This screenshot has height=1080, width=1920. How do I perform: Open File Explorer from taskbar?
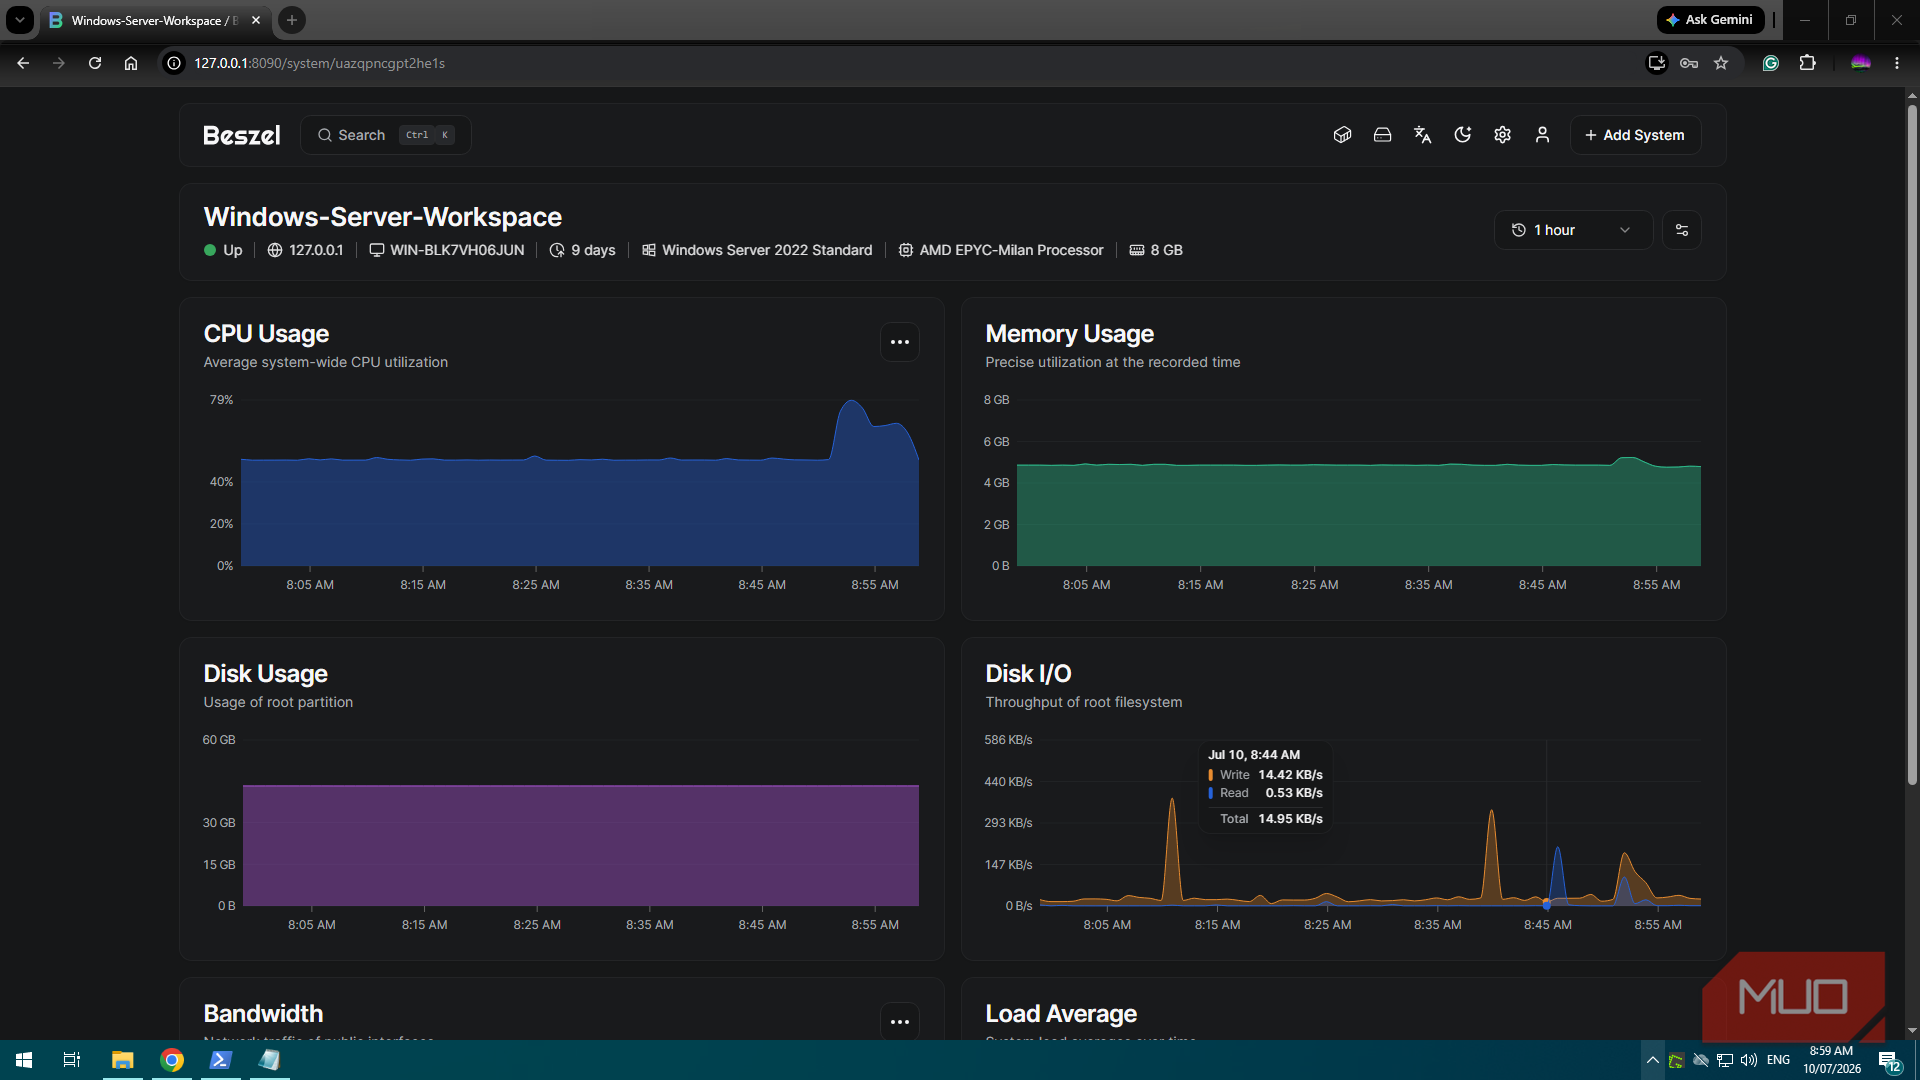(x=122, y=1060)
